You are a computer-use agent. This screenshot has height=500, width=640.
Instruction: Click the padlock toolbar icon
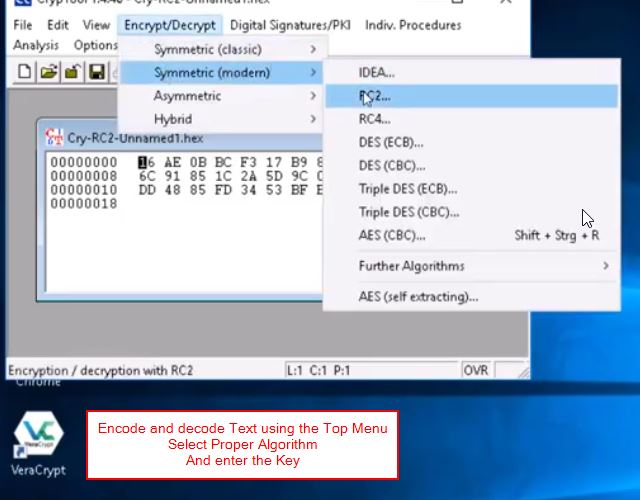pos(73,72)
